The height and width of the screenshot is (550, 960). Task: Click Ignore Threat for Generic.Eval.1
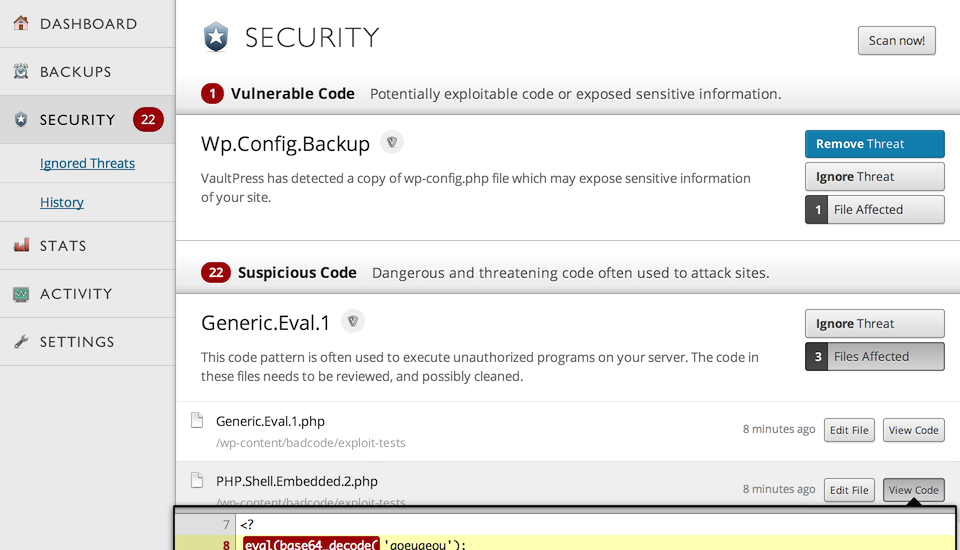(x=874, y=323)
